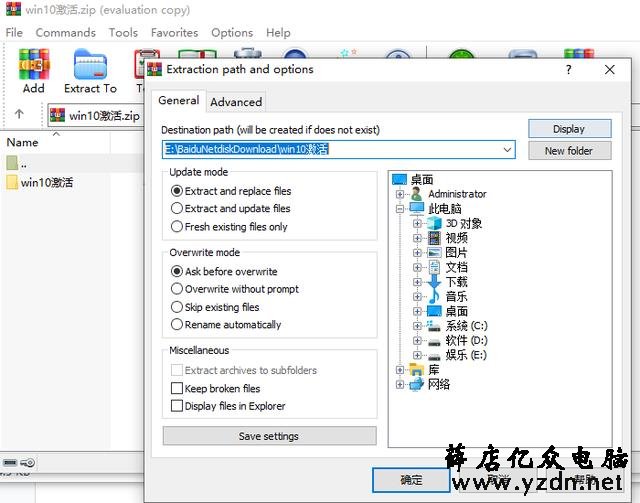Click the up-arrow parent folder icon
The width and height of the screenshot is (640, 503).
[19, 114]
